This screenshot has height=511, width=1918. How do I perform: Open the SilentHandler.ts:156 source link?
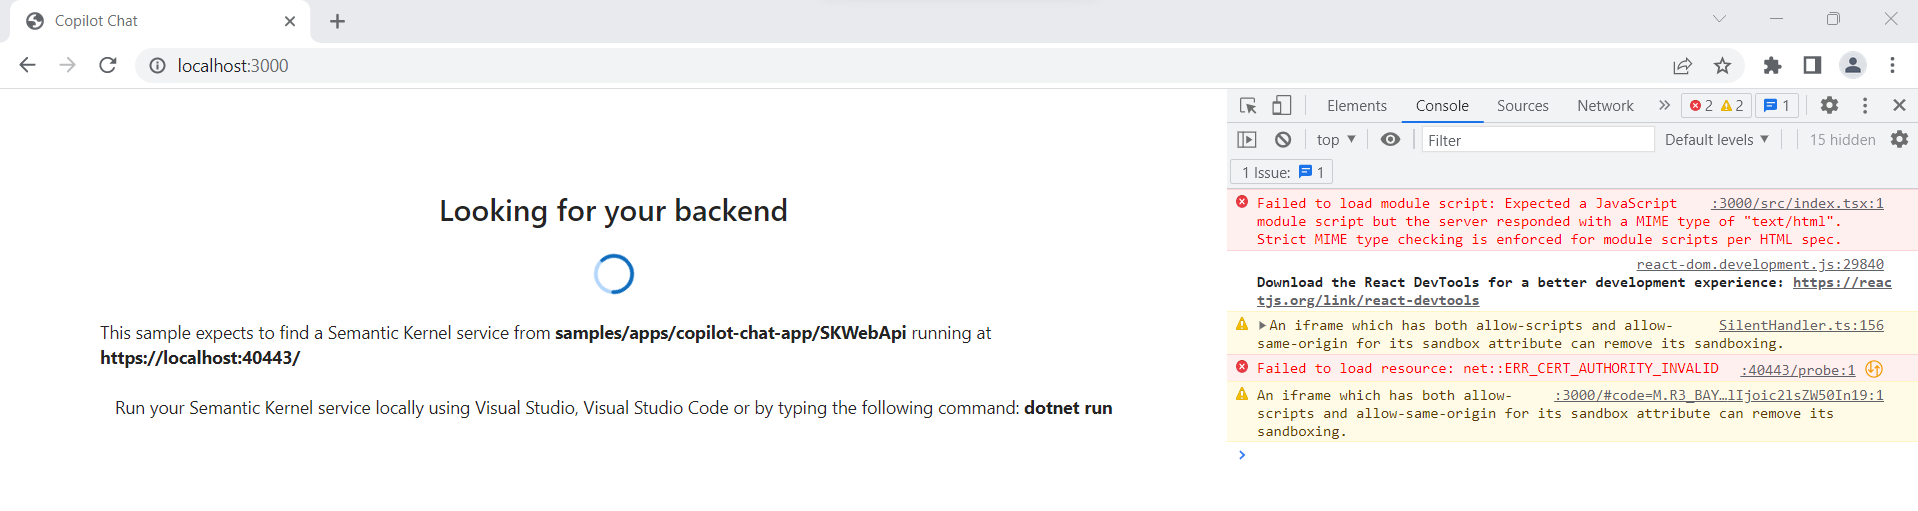tap(1800, 325)
